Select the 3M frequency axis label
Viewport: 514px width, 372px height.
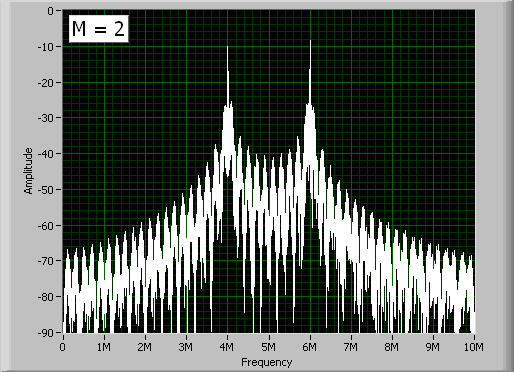[186, 347]
